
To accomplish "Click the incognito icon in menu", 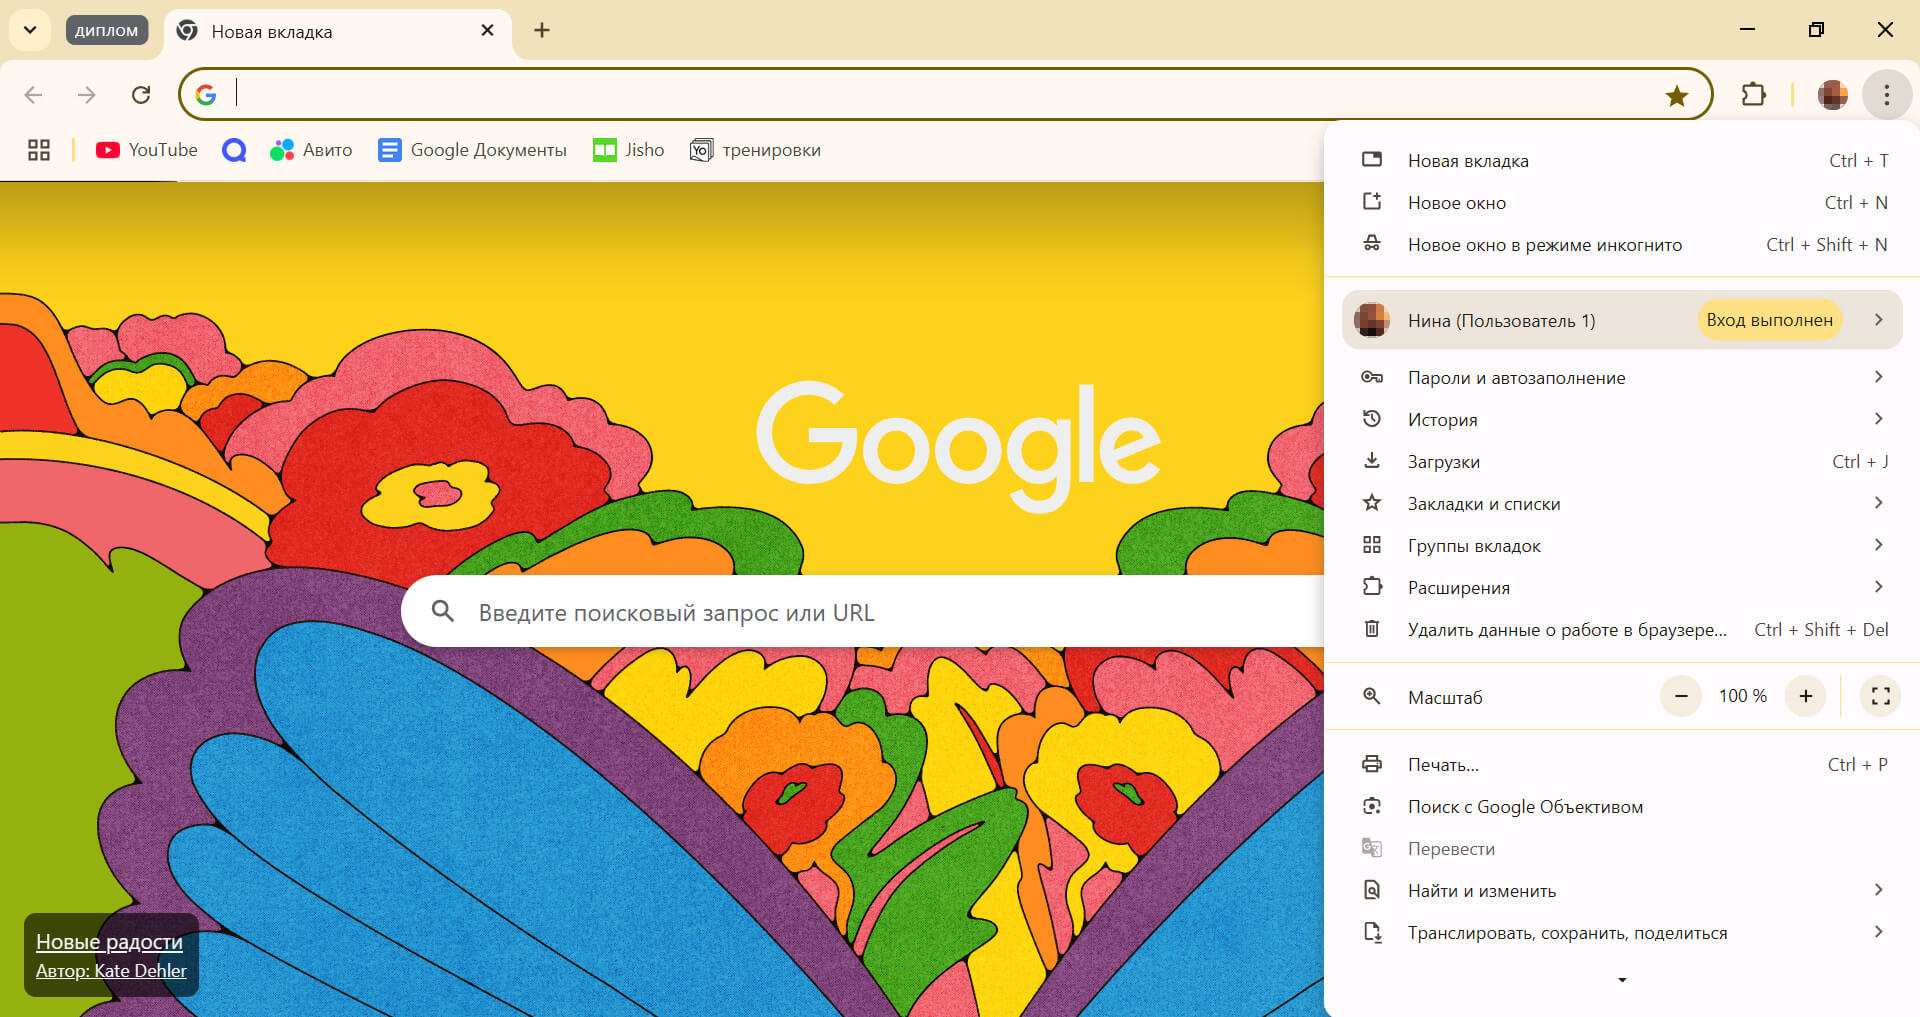I will 1372,244.
